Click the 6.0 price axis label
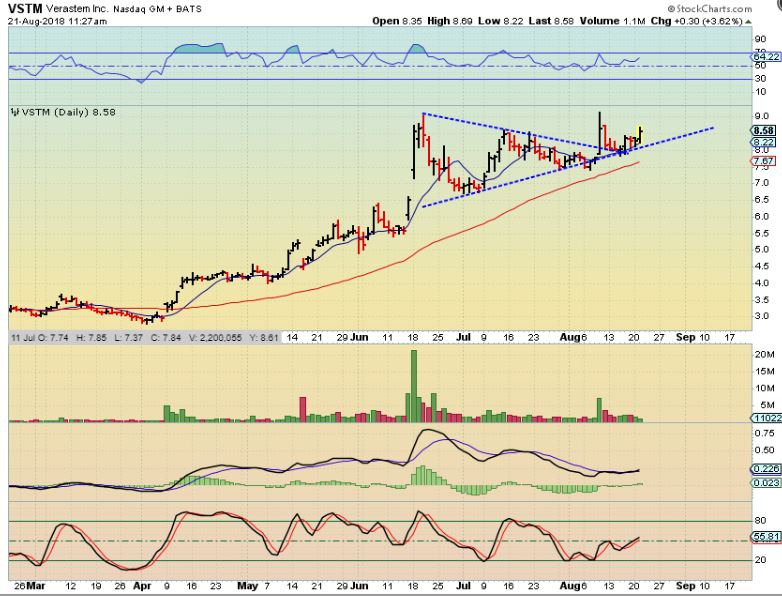782x596 pixels. [x=761, y=216]
